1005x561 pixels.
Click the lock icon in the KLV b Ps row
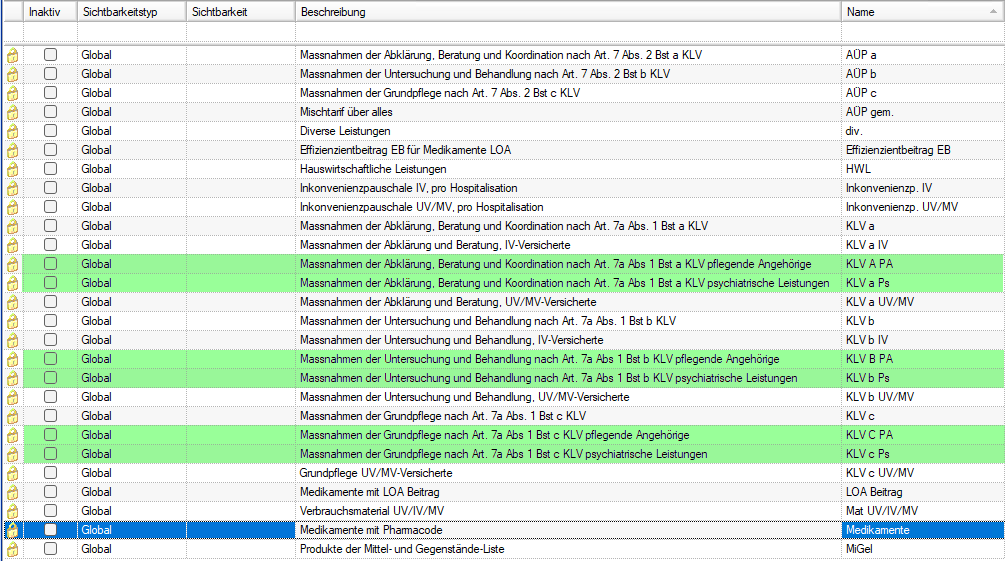[13, 379]
